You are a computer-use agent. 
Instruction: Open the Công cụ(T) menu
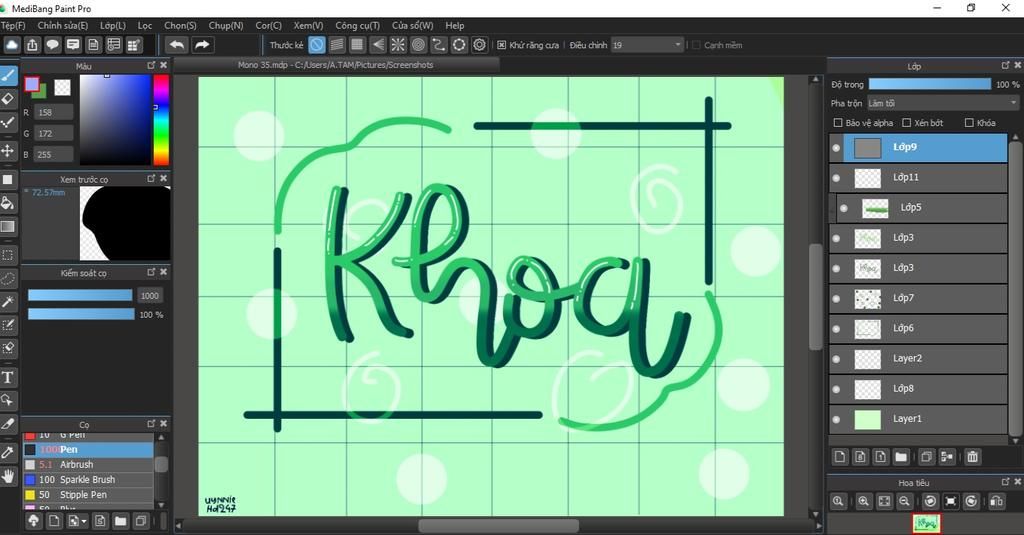(x=357, y=25)
